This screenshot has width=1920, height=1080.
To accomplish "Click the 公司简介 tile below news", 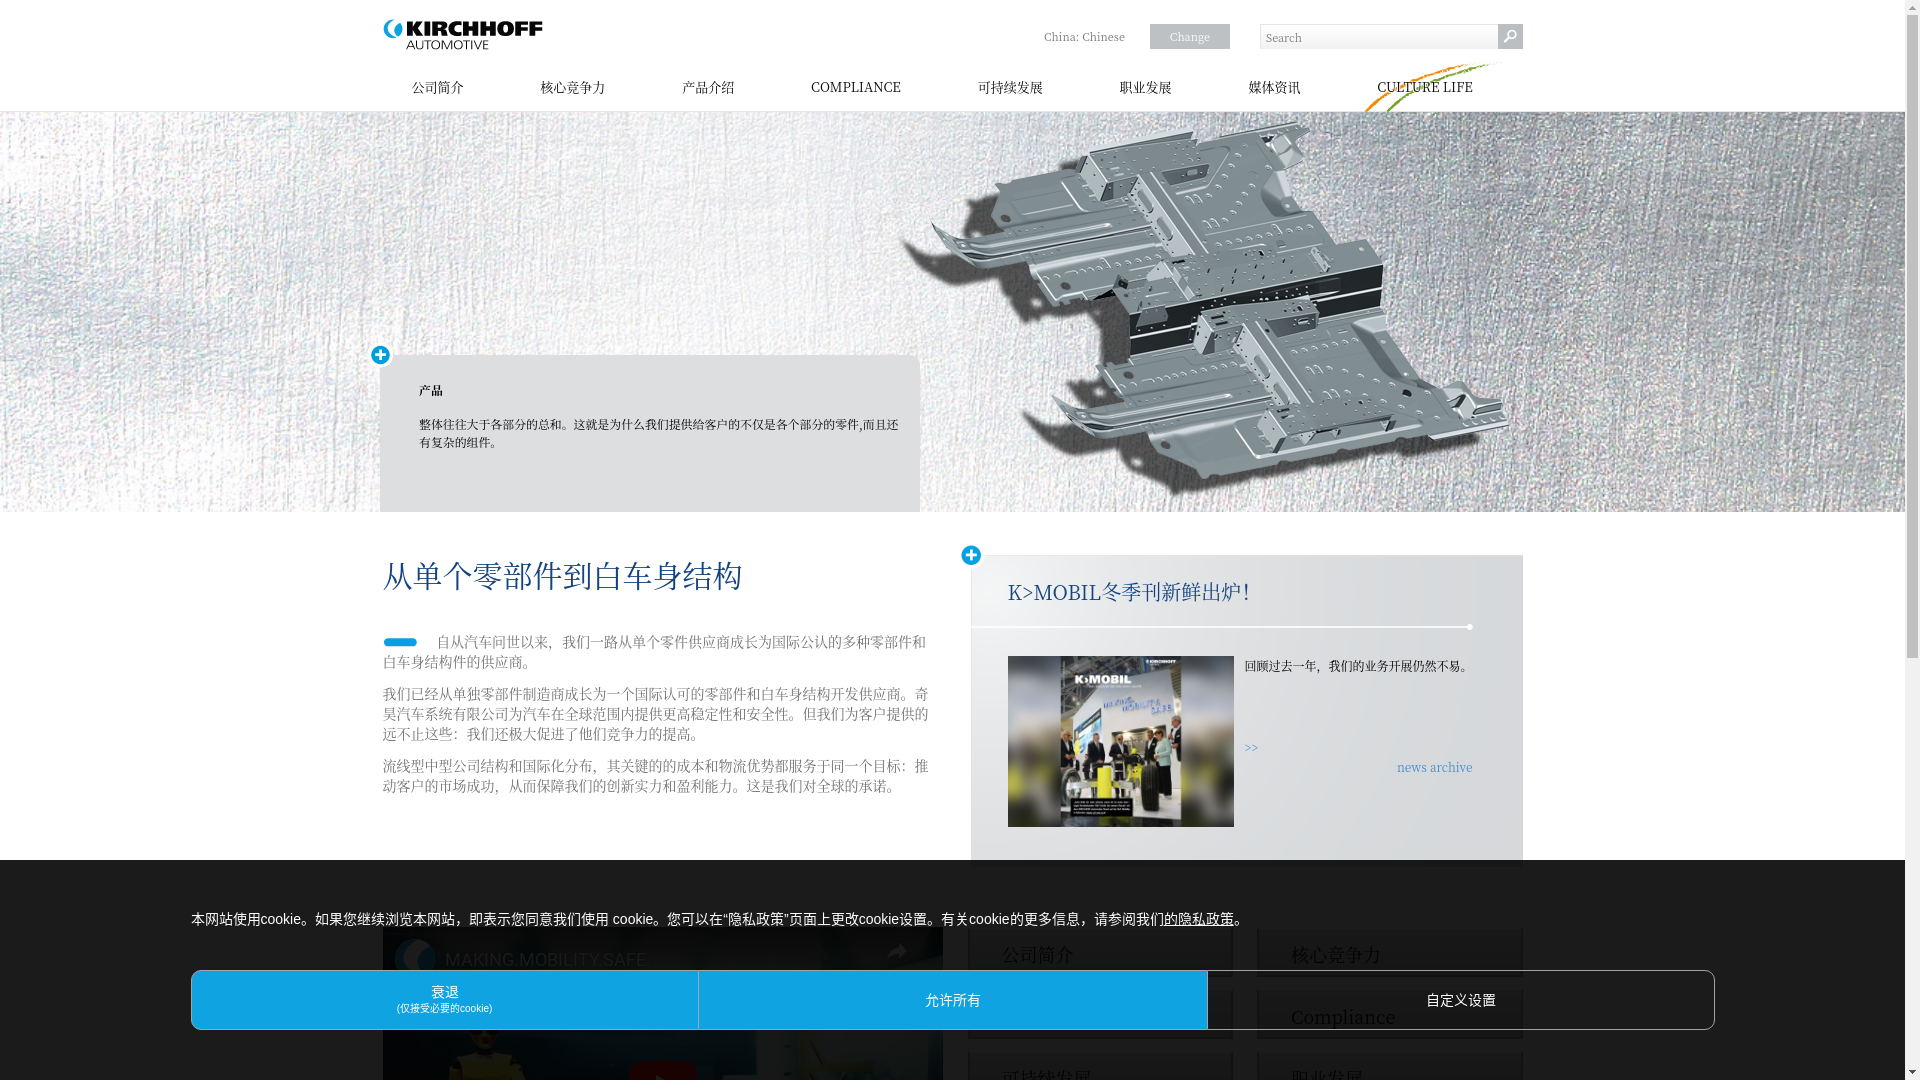I will coord(1100,953).
